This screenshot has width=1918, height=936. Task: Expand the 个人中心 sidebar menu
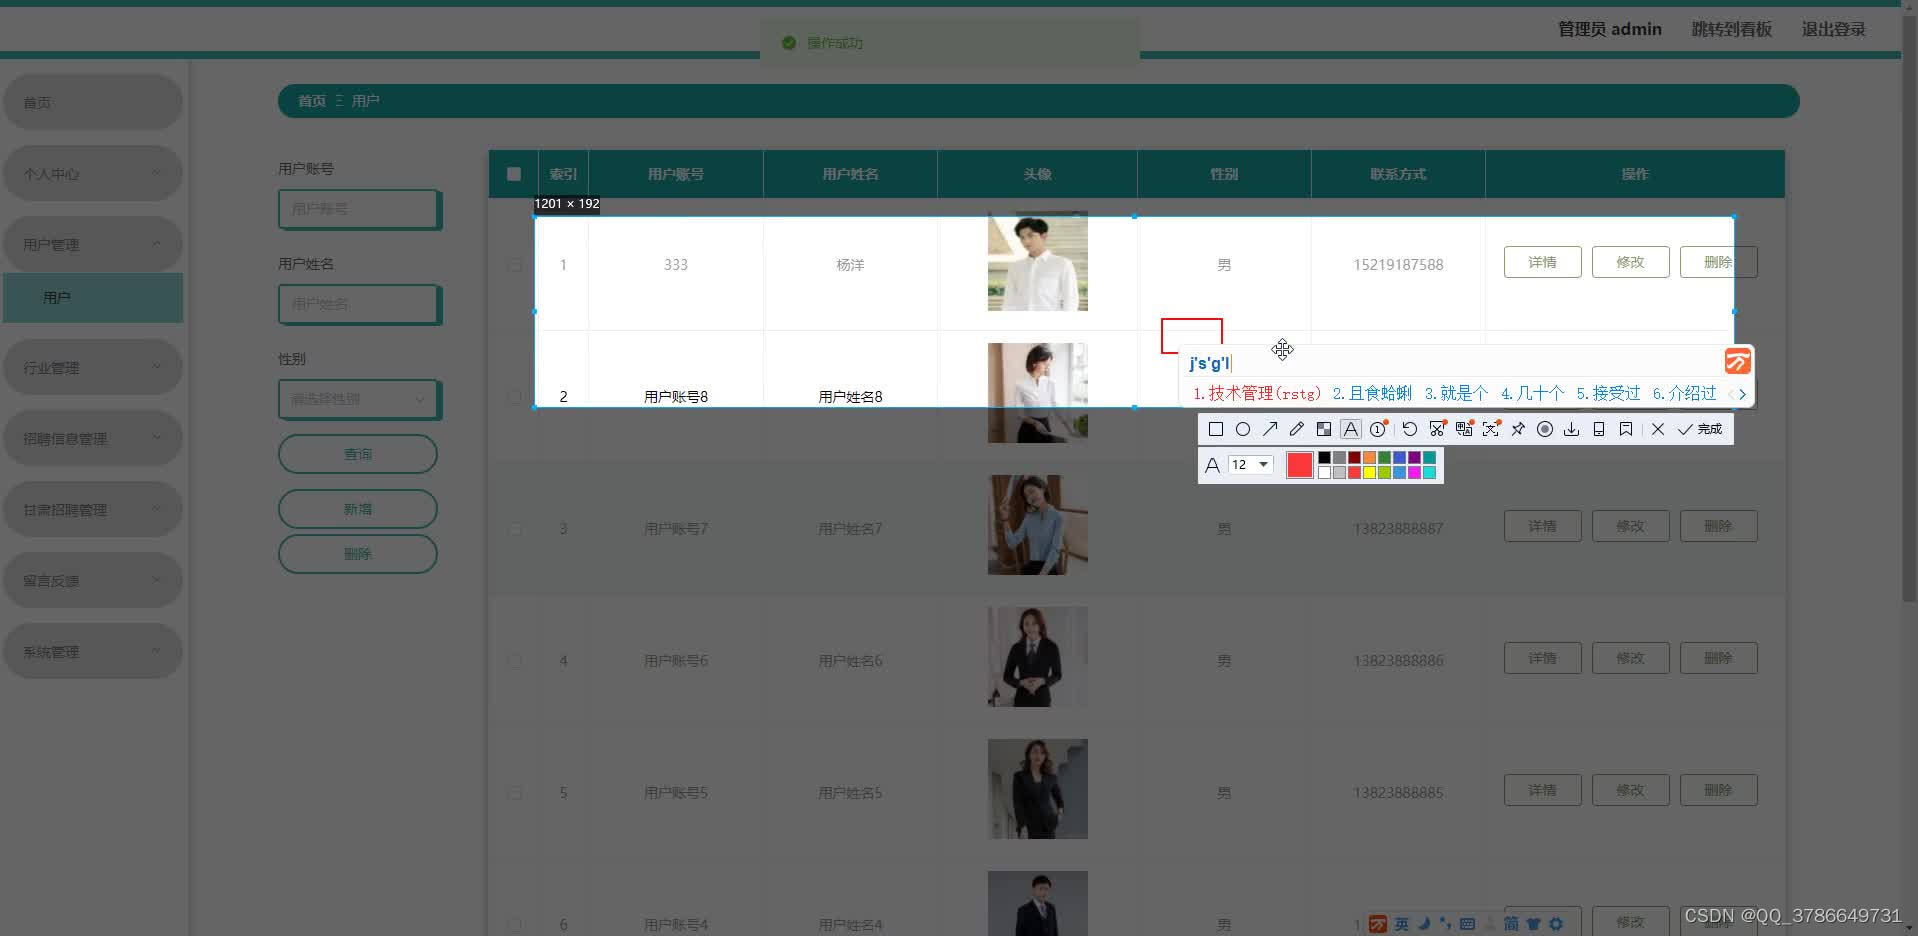pos(93,174)
